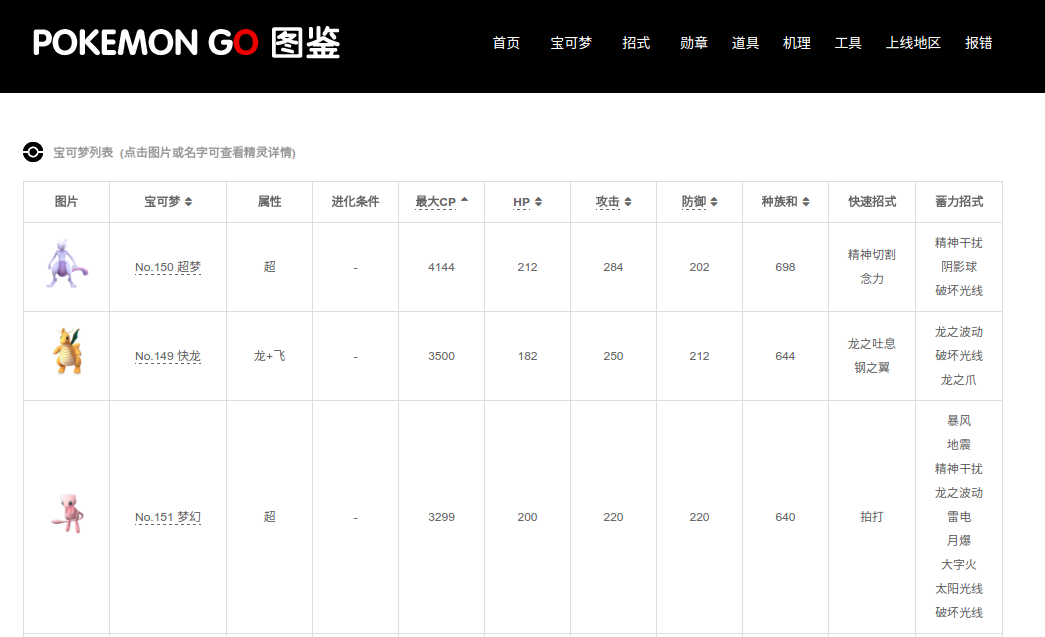Sort the table by 攻击 column
Image resolution: width=1045 pixels, height=637 pixels.
click(613, 201)
